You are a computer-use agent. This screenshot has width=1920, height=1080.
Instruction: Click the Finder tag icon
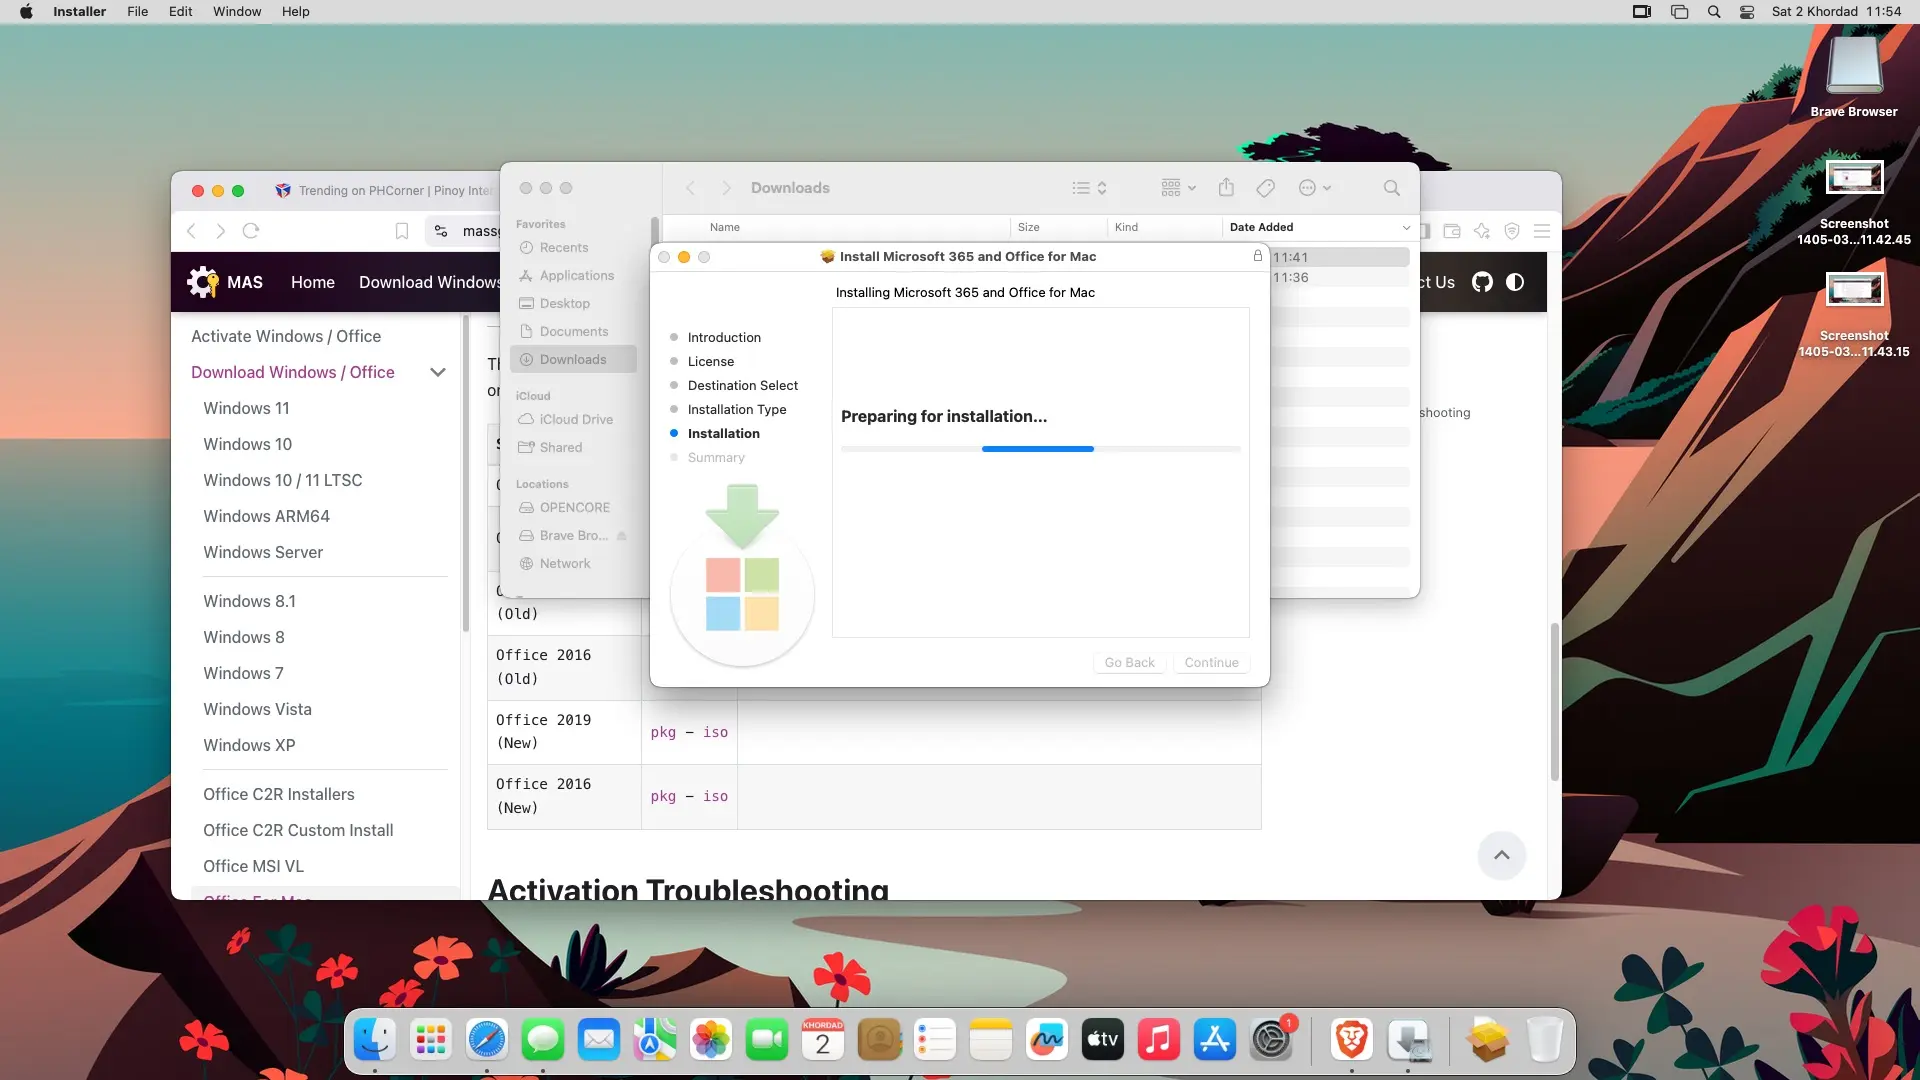(1265, 188)
